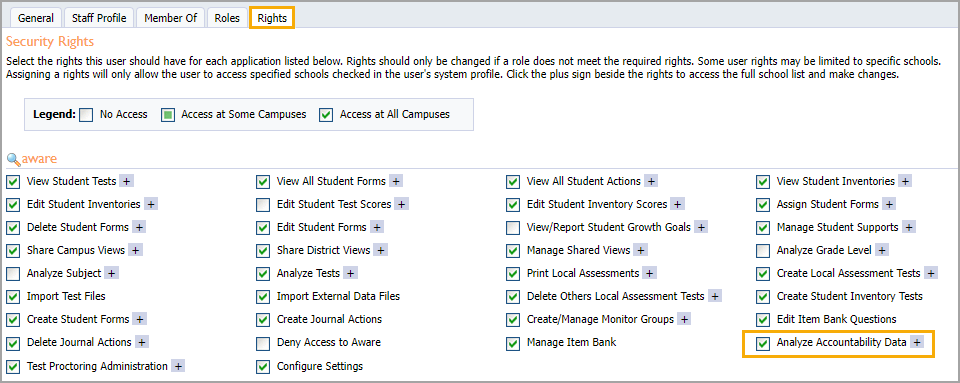
Task: Uncheck Create Journal Actions checkbox
Action: coord(263,319)
